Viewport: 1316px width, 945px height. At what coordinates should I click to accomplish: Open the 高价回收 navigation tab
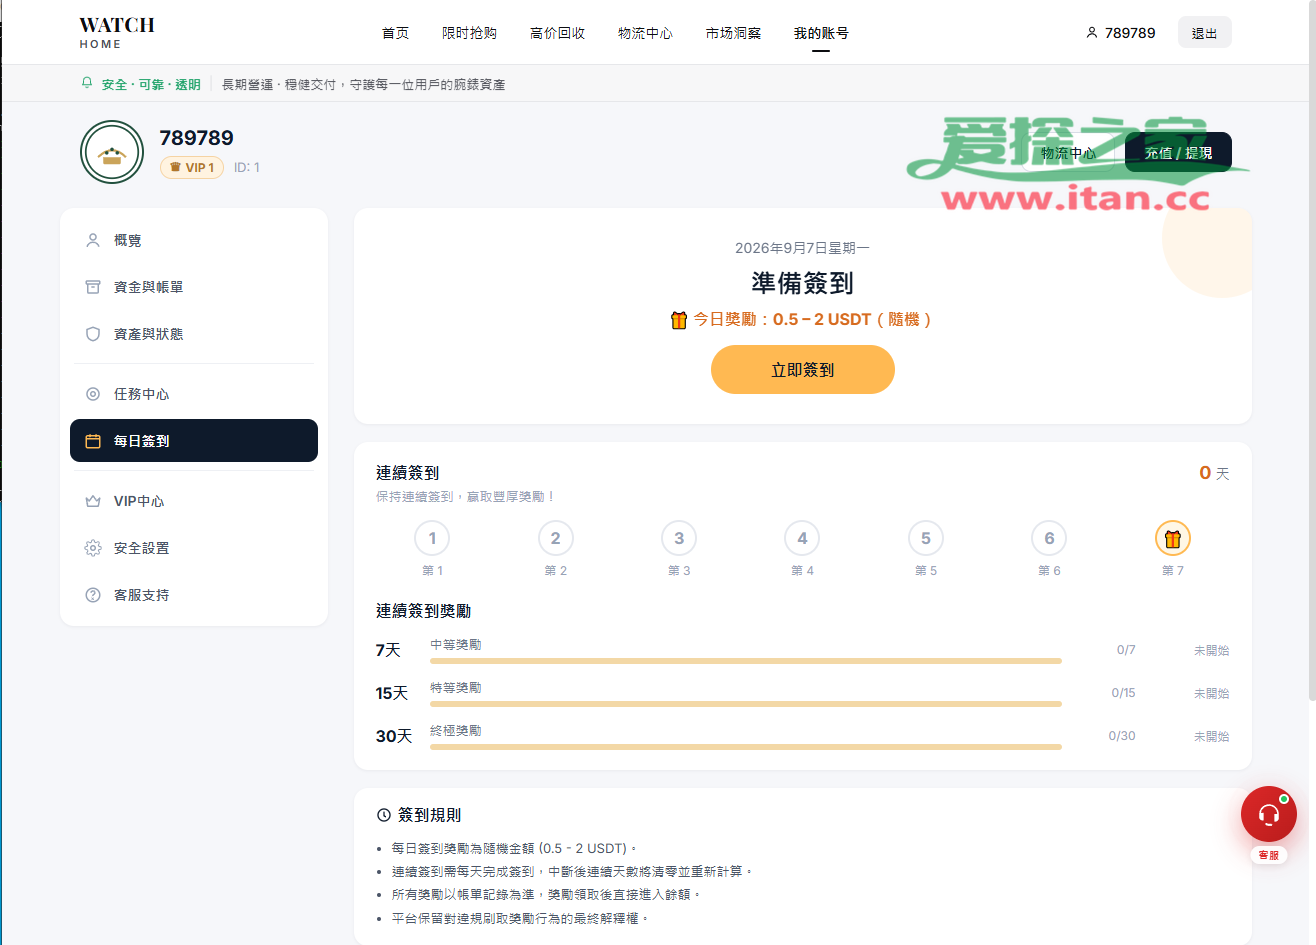[x=558, y=33]
